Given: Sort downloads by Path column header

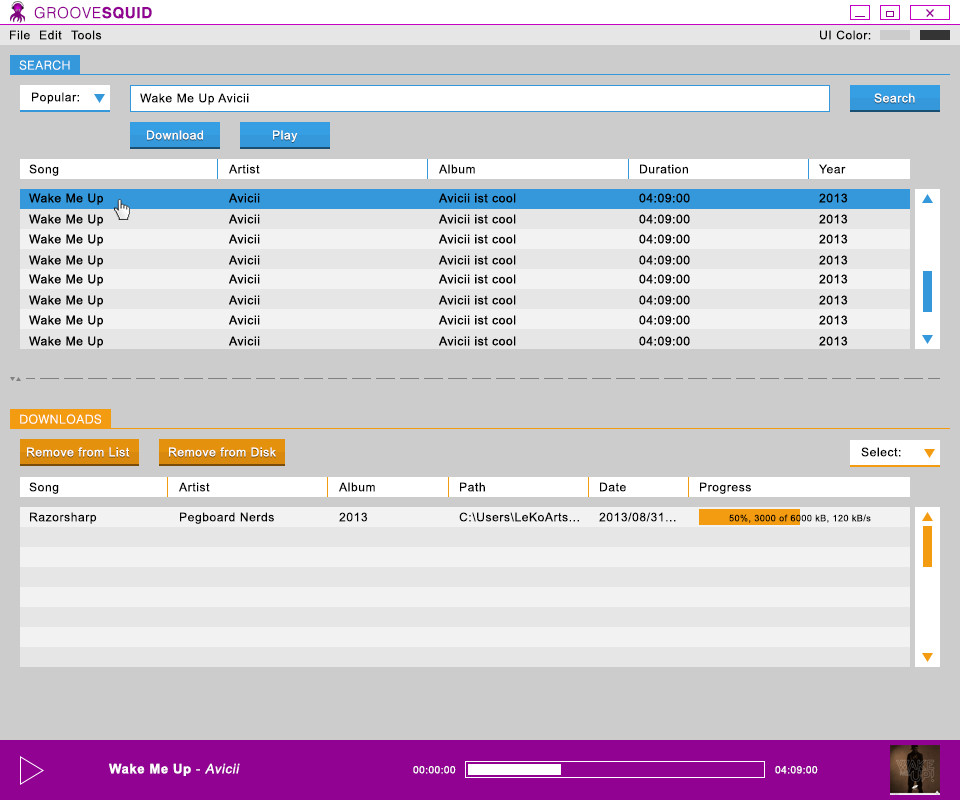Looking at the screenshot, I should (519, 487).
